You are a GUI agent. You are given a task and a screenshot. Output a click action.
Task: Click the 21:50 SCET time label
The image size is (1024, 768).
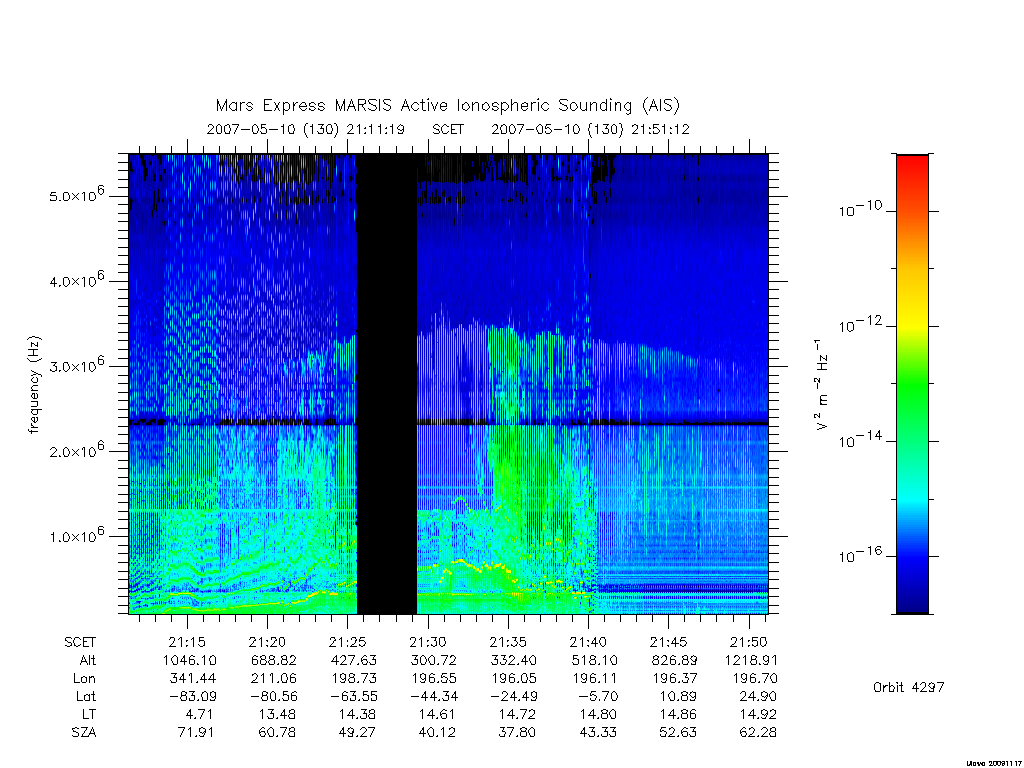click(x=748, y=642)
